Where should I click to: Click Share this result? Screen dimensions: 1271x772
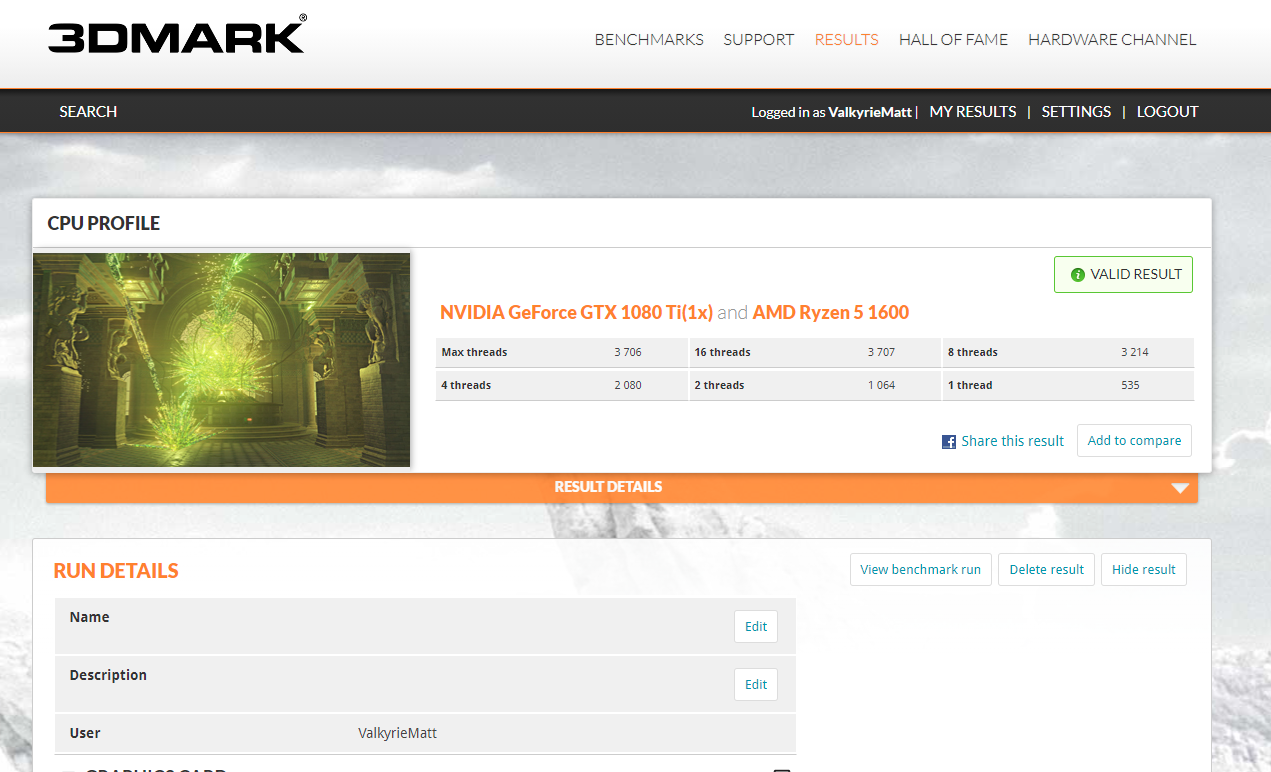(1012, 441)
